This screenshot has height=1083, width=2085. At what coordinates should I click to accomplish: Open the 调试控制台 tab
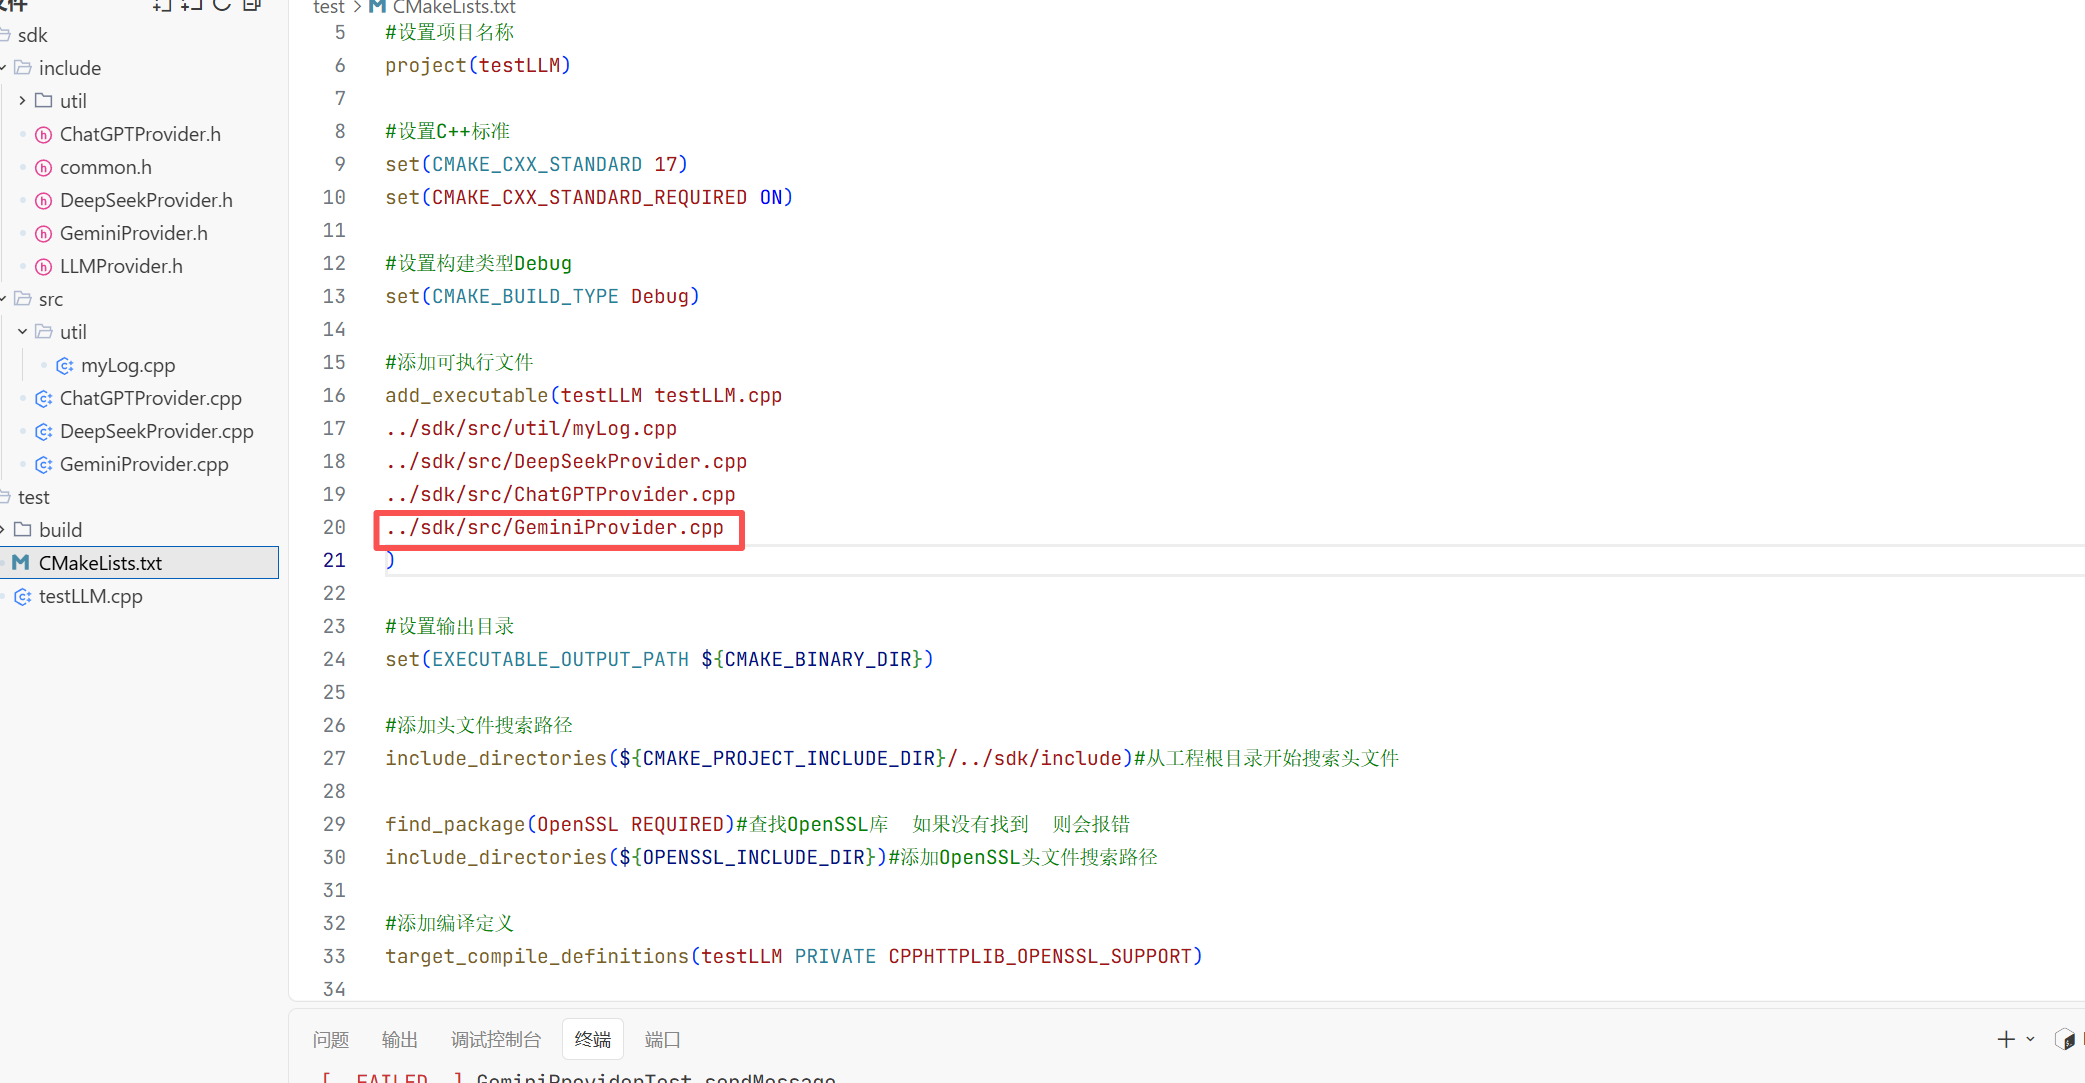496,1040
